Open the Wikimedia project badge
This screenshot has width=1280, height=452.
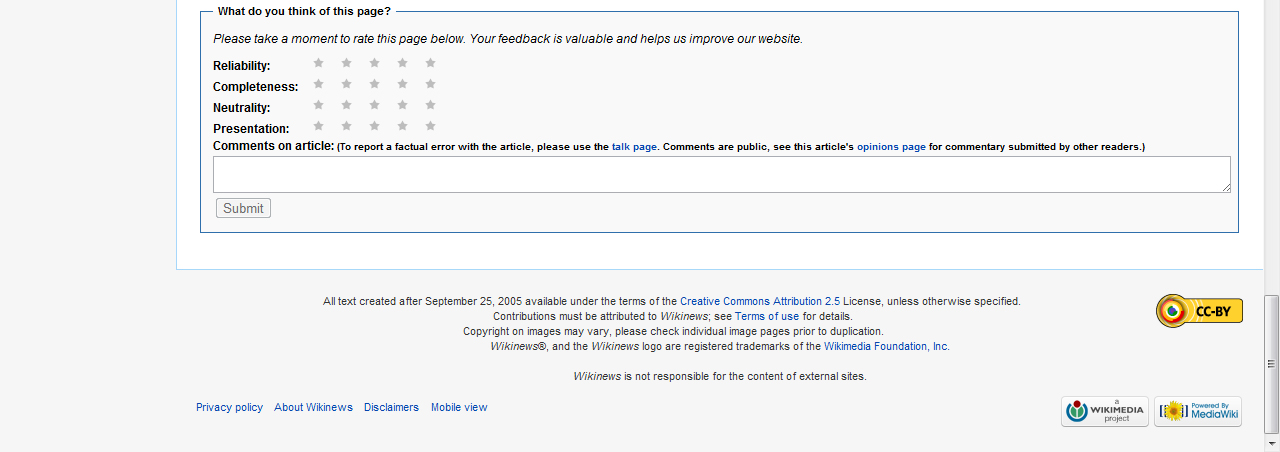click(x=1104, y=411)
